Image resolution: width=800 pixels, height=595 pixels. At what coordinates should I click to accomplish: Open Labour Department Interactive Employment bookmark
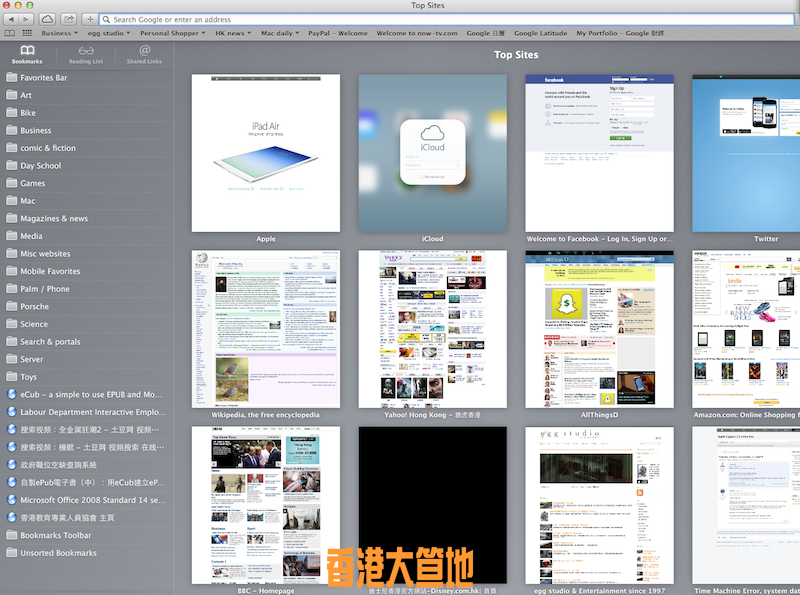coord(87,412)
